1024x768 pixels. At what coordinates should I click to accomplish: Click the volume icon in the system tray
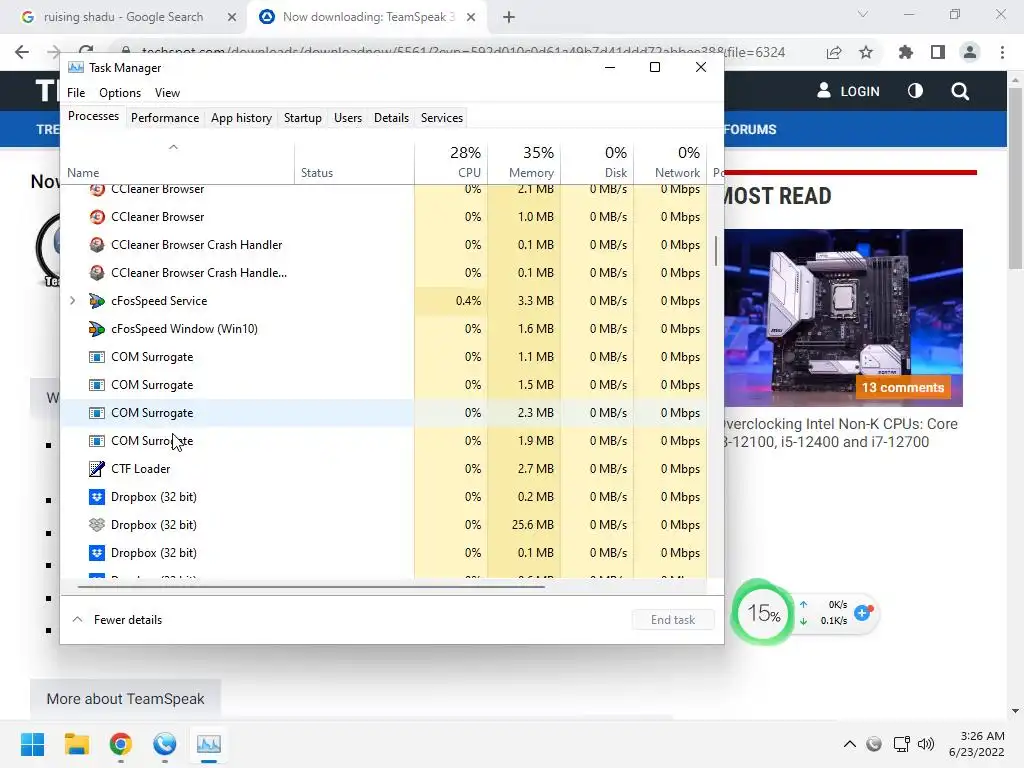tap(925, 744)
